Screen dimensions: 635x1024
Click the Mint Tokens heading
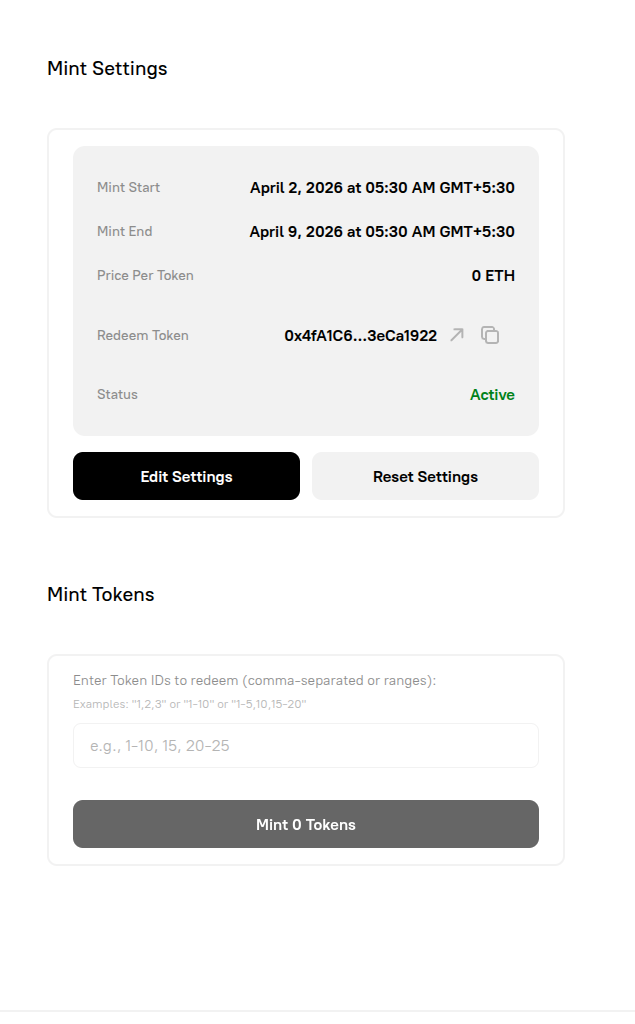[x=100, y=594]
